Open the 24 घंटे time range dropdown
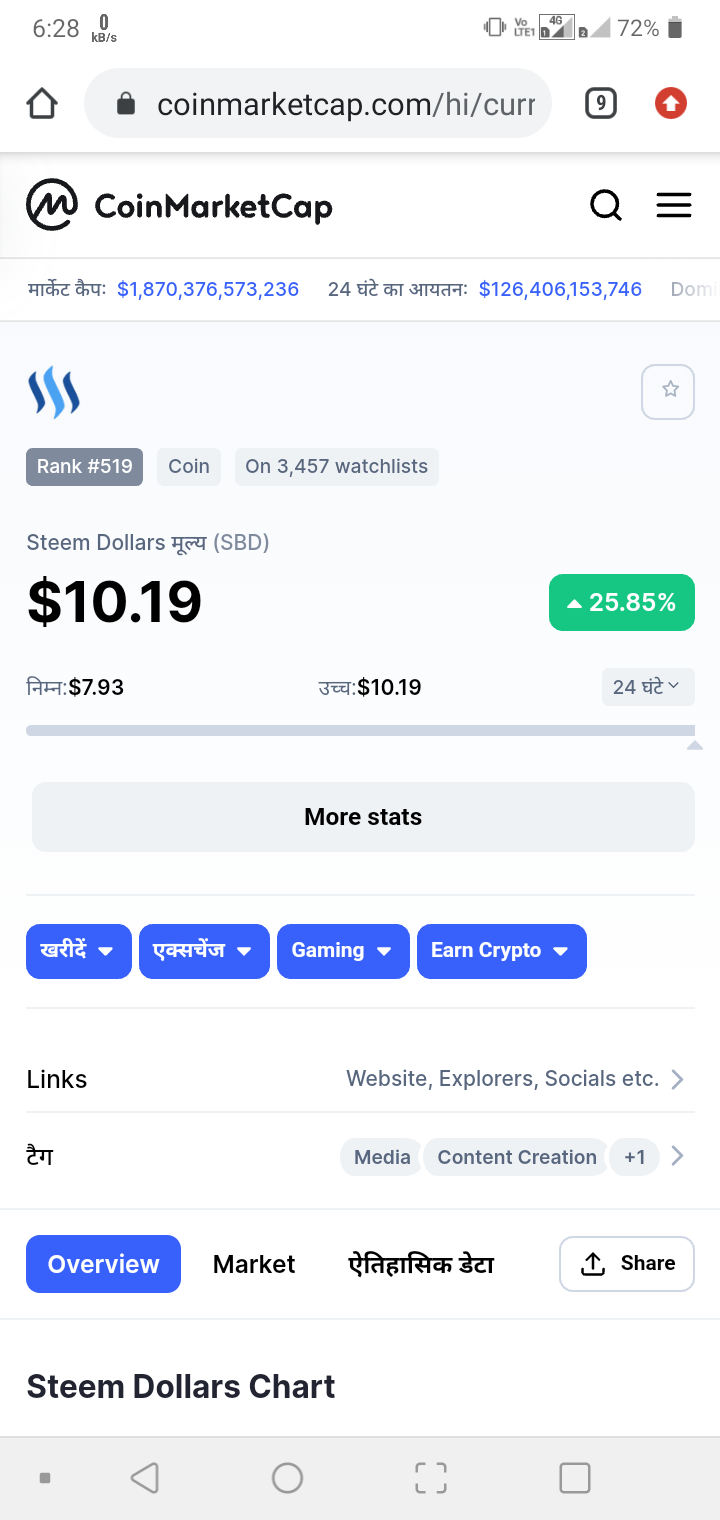 tap(648, 687)
